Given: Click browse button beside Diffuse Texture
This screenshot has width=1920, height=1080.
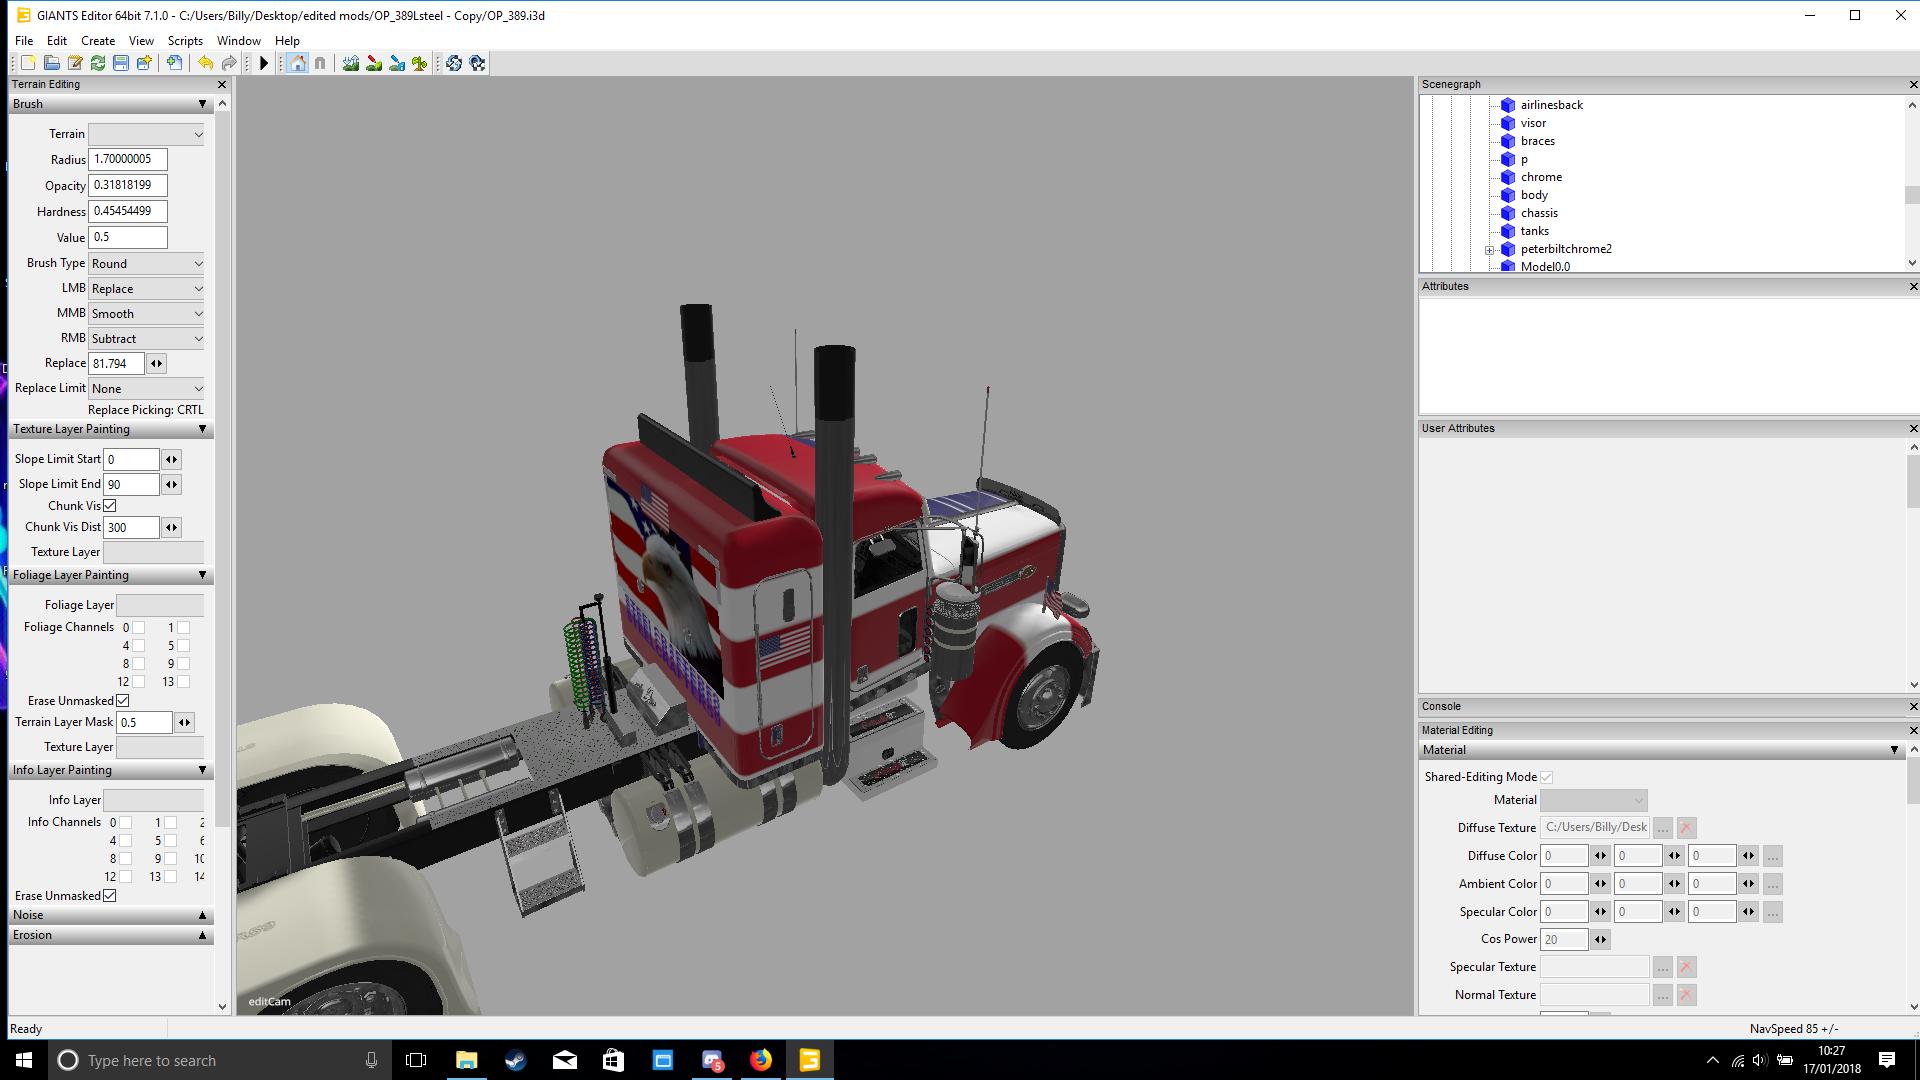Looking at the screenshot, I should (1662, 828).
